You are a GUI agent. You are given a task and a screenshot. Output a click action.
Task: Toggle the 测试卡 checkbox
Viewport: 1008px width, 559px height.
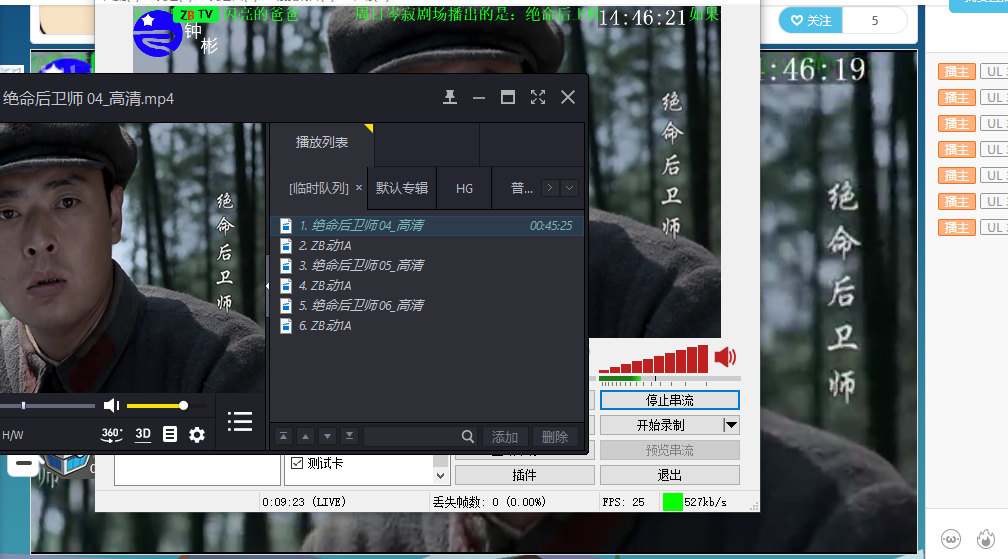click(x=297, y=463)
